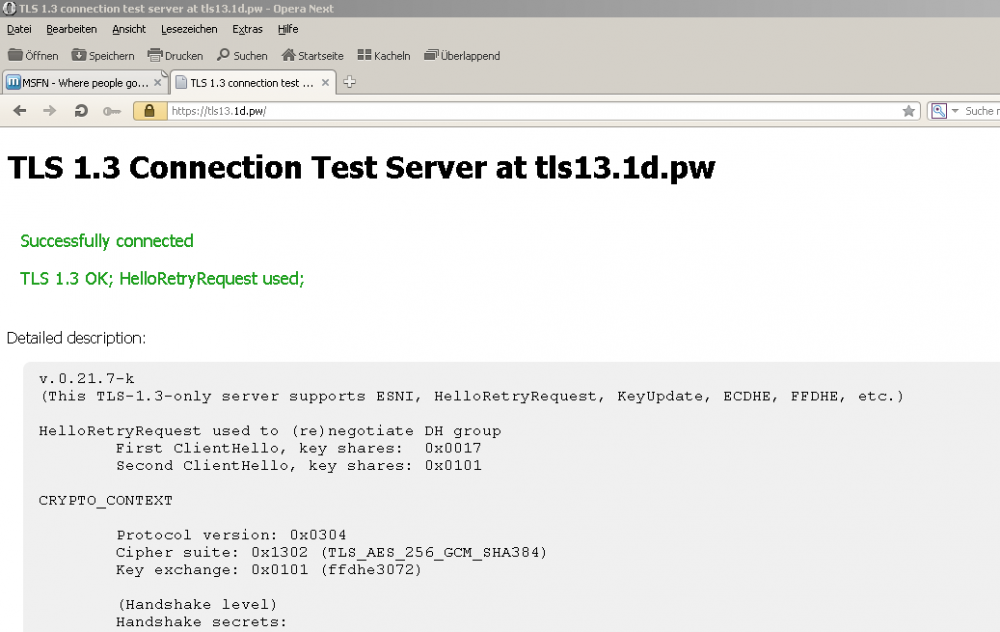Go back to previous page
The image size is (1000, 632).
coord(19,111)
